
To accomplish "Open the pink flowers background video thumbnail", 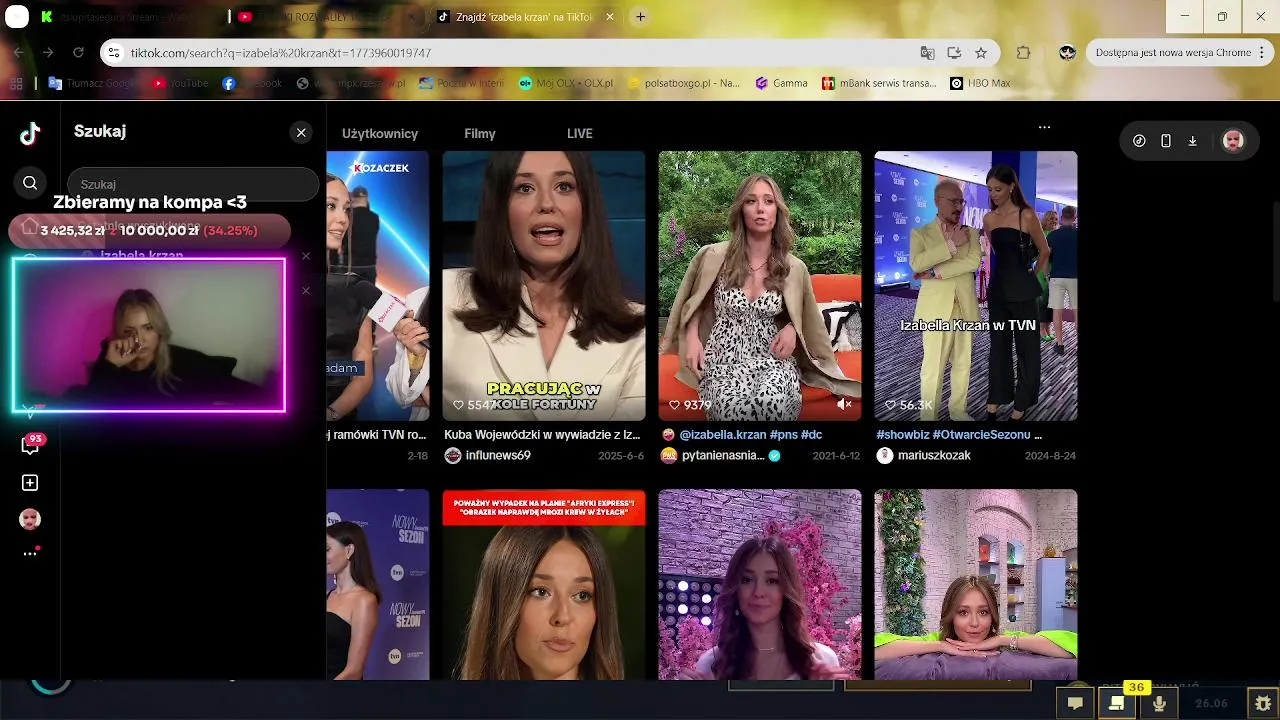I will click(x=760, y=584).
